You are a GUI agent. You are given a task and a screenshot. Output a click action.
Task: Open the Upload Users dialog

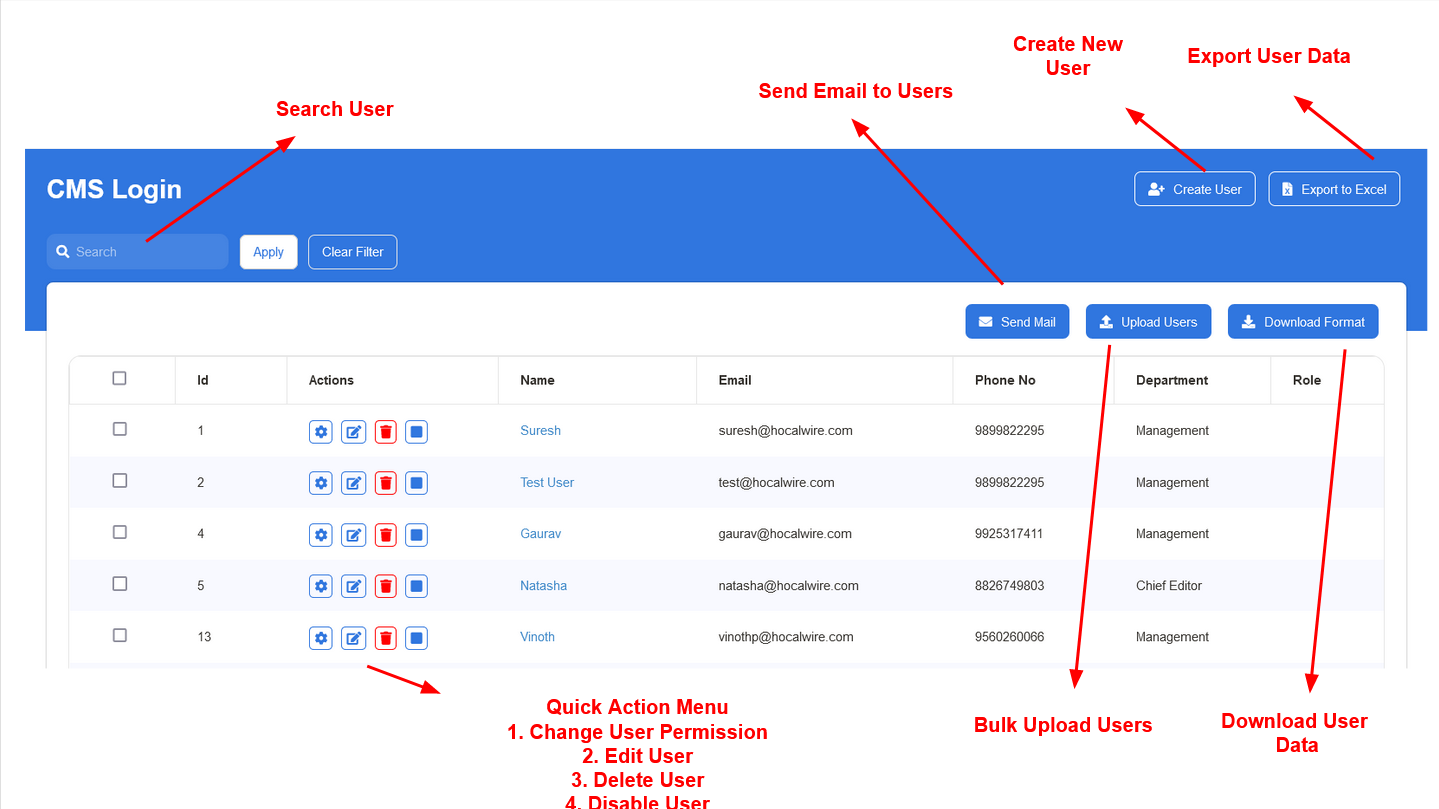pyautogui.click(x=1148, y=322)
